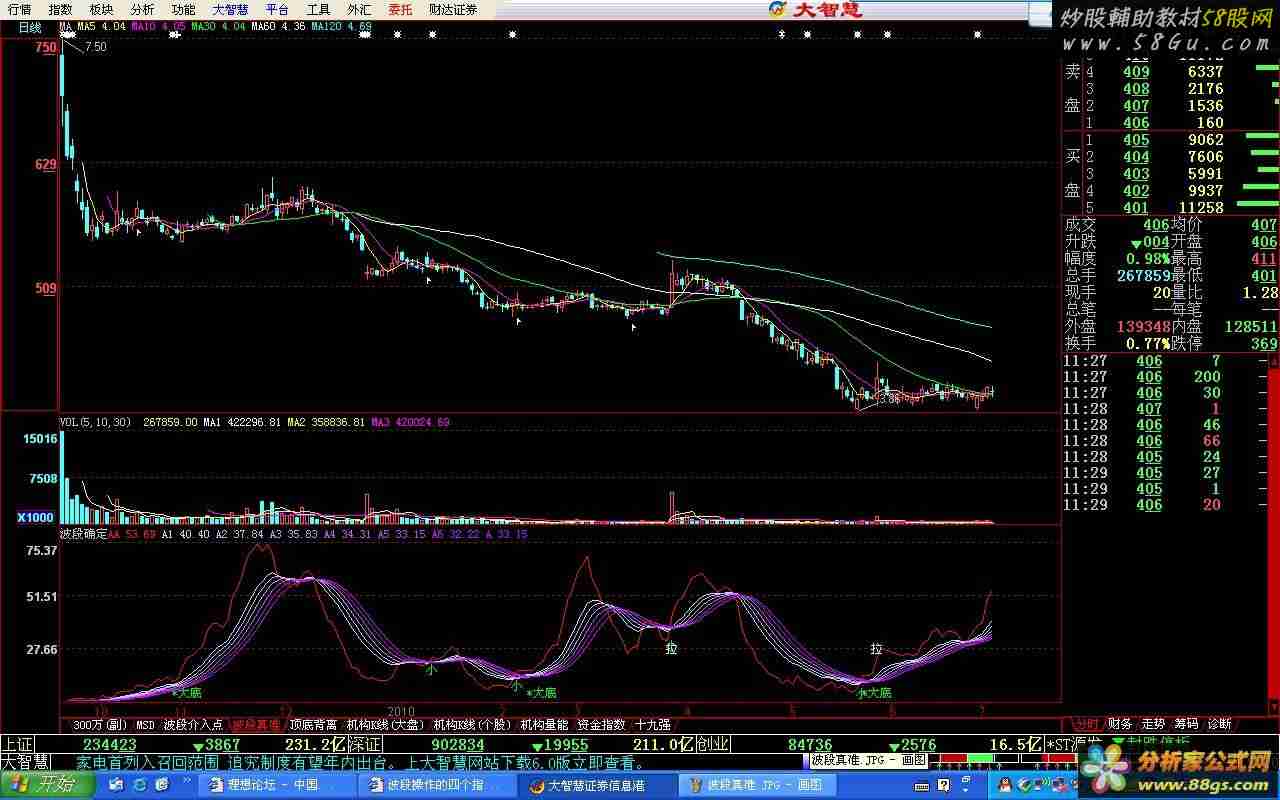Open the 筹码 side panel tab

click(1186, 724)
